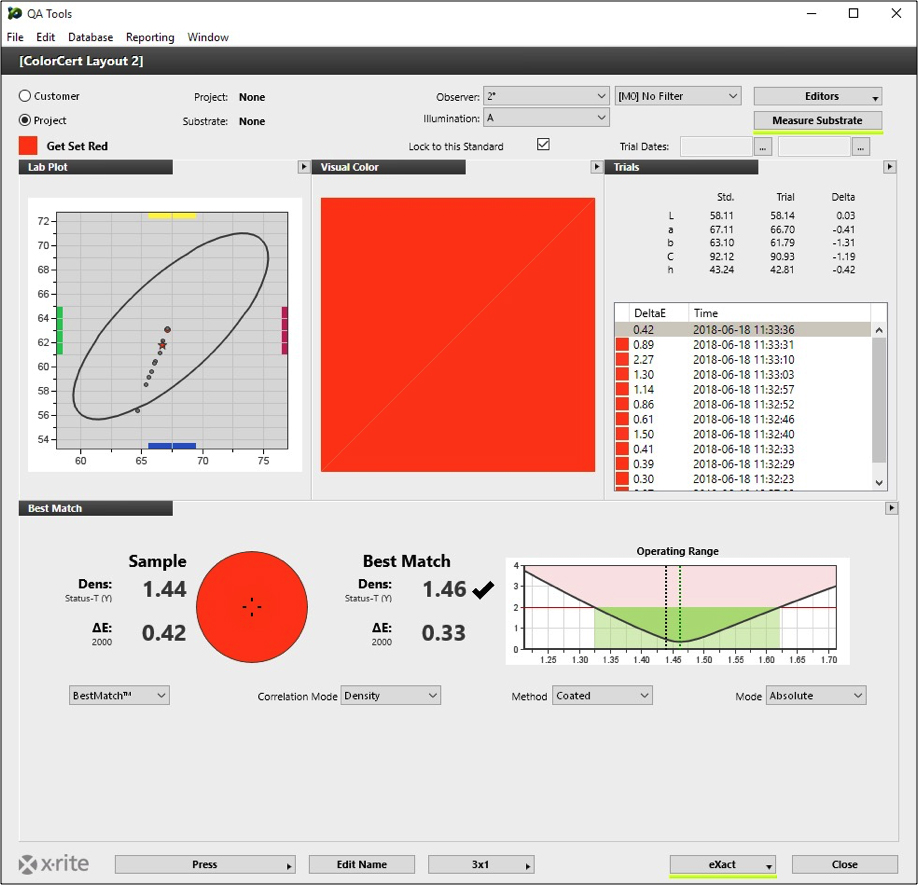Viewport: 918px width, 885px height.
Task: Expand the Trials panel options arrow
Action: click(x=891, y=167)
